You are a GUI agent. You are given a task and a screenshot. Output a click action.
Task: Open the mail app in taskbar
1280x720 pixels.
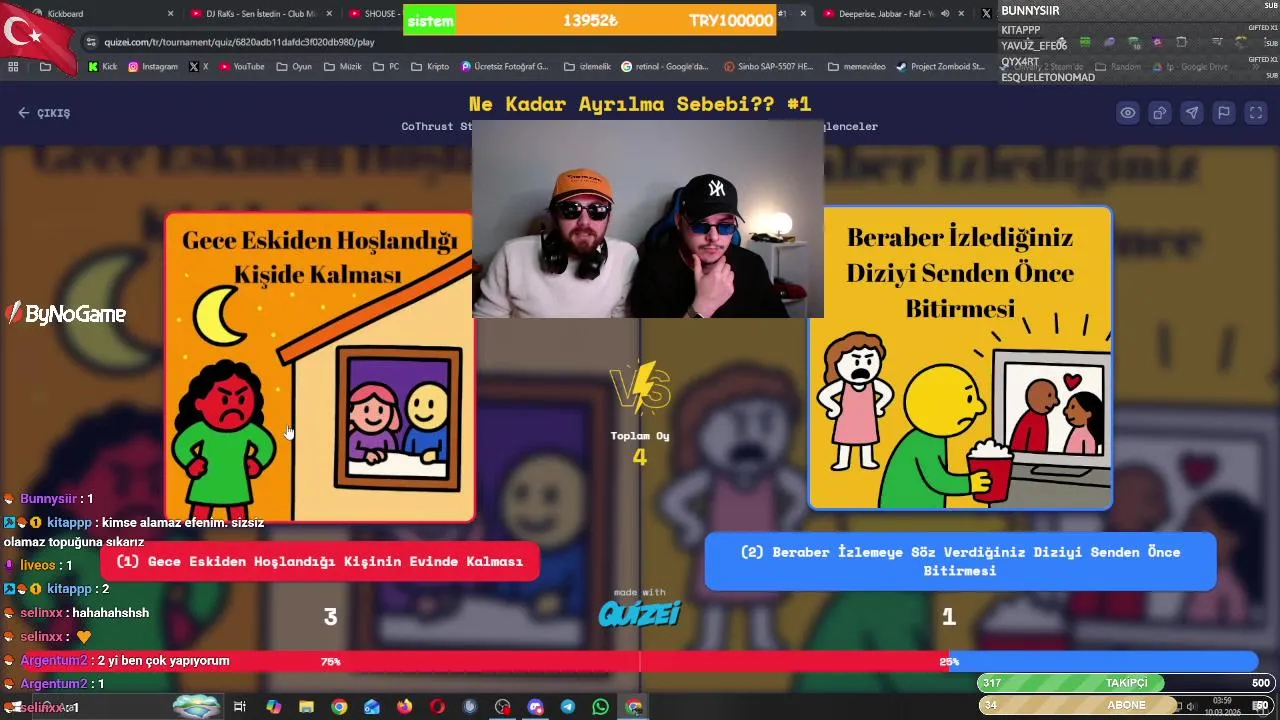tap(372, 707)
